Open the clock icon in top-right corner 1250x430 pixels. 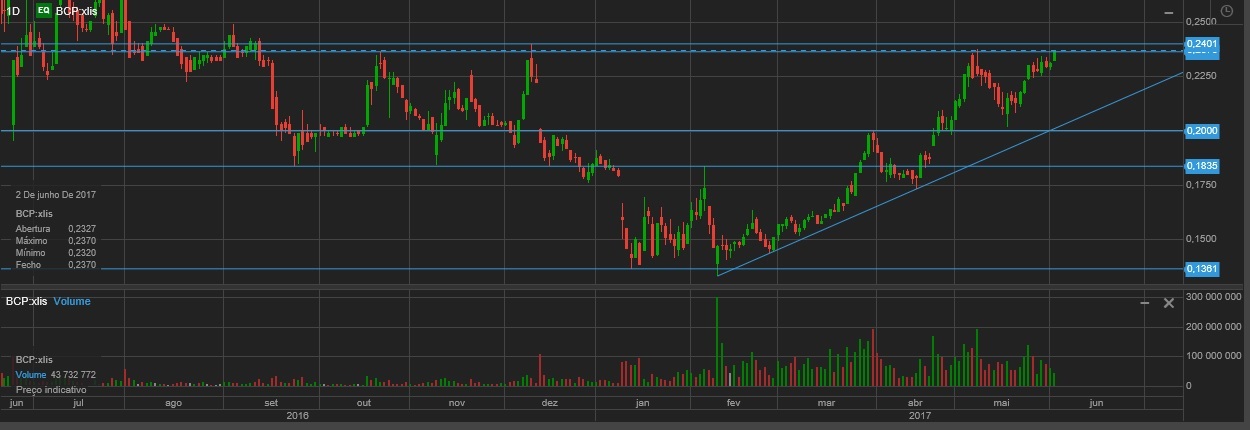click(1228, 11)
